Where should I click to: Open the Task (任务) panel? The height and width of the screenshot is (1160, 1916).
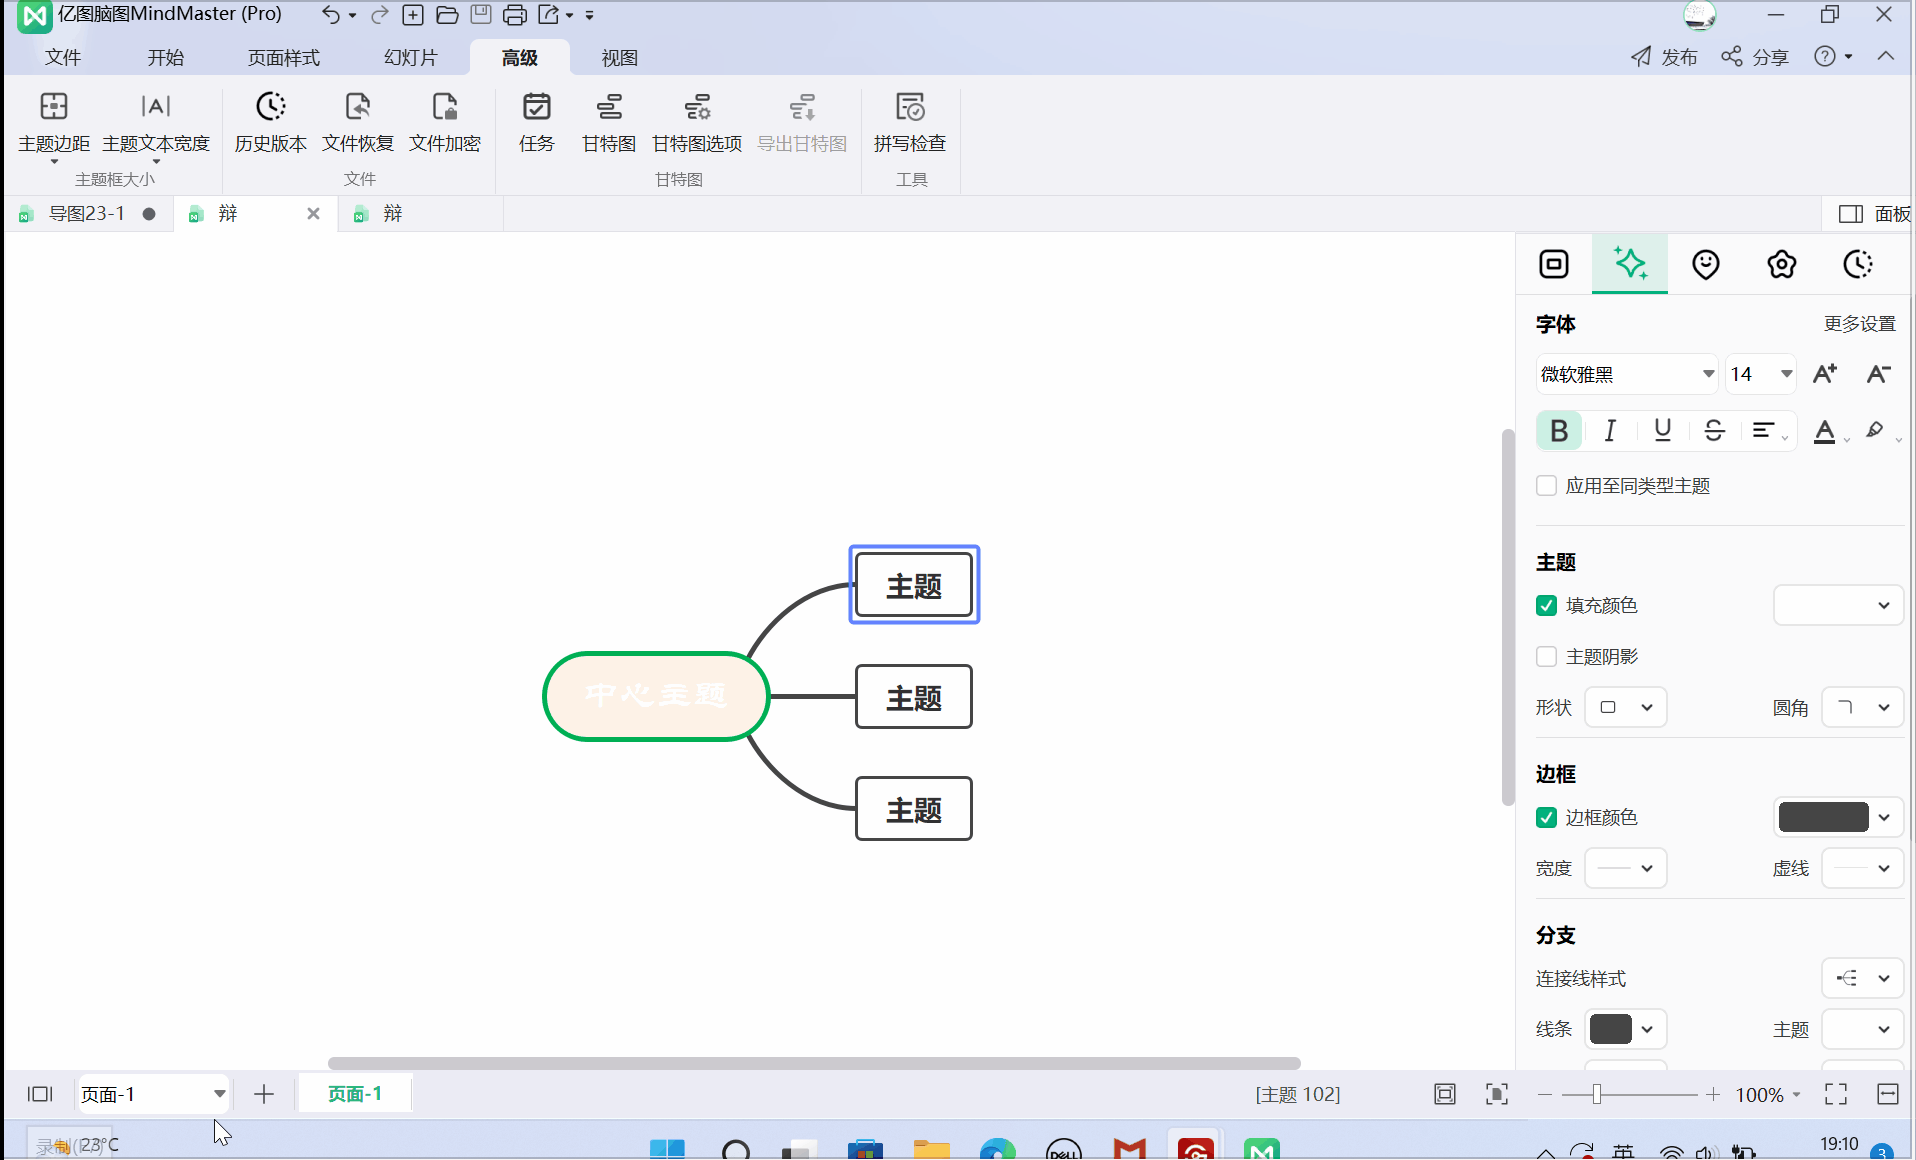(537, 124)
